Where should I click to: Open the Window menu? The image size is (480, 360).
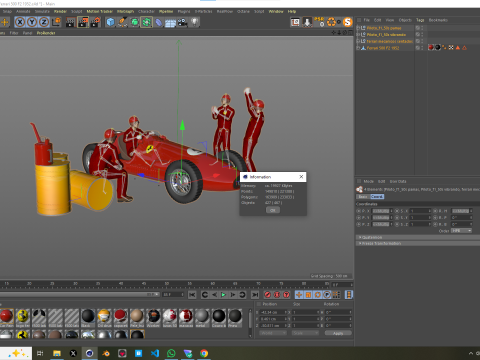(x=276, y=11)
